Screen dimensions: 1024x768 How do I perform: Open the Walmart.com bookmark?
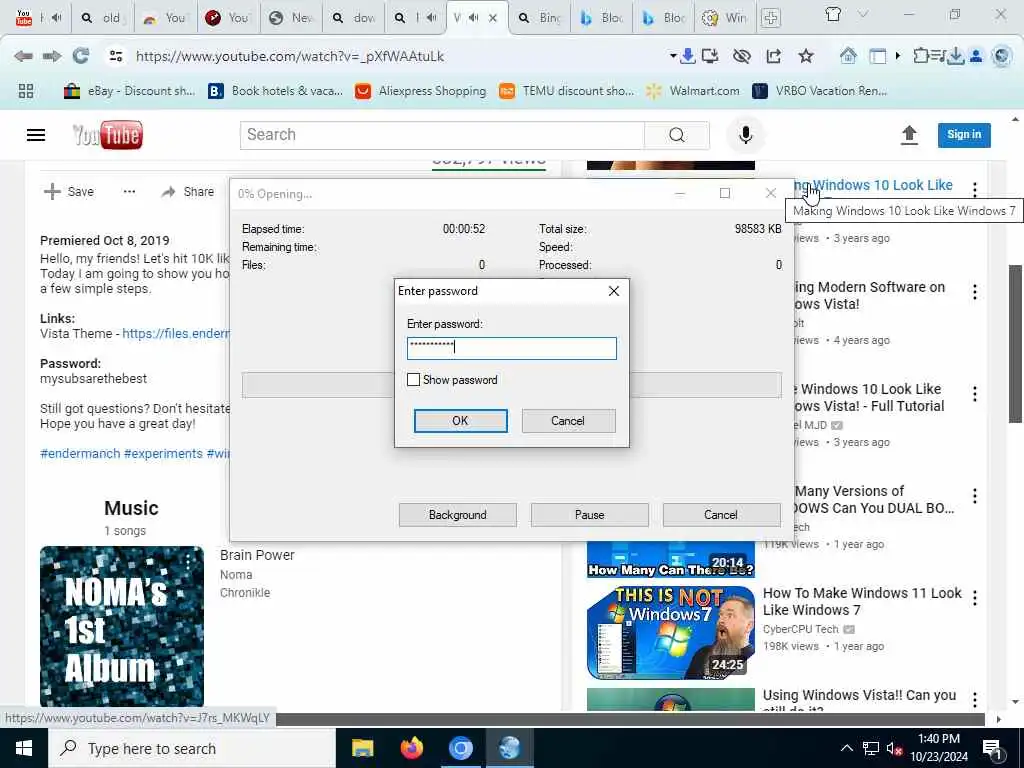pos(693,91)
